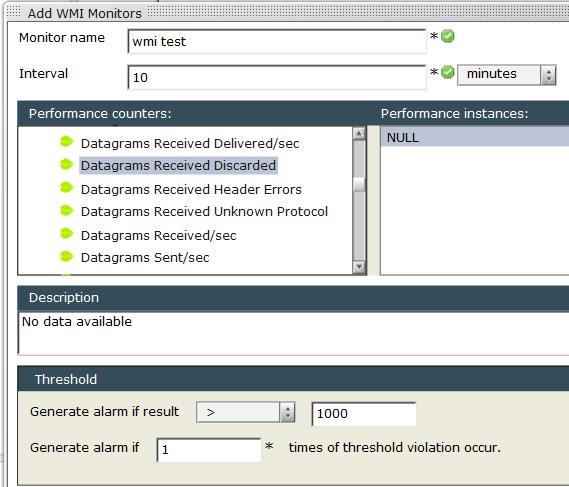Screen dimensions: 569x487
Task: Click green icon beside Datagrams Received Header Errors
Action: pos(66,188)
